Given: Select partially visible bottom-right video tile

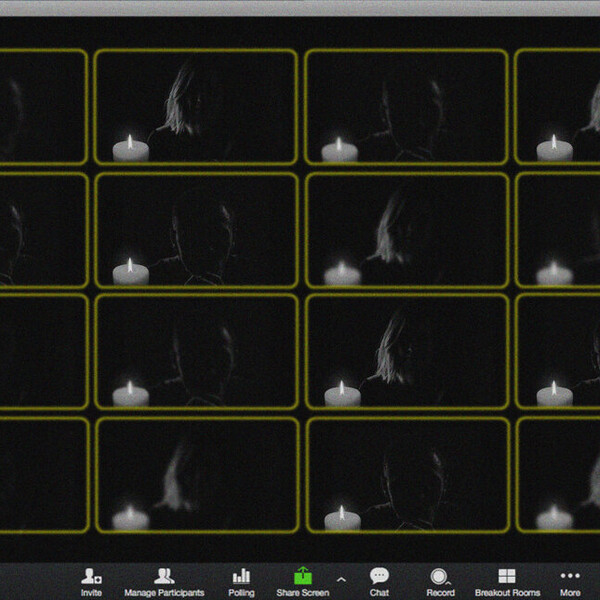Looking at the screenshot, I should 558,475.
